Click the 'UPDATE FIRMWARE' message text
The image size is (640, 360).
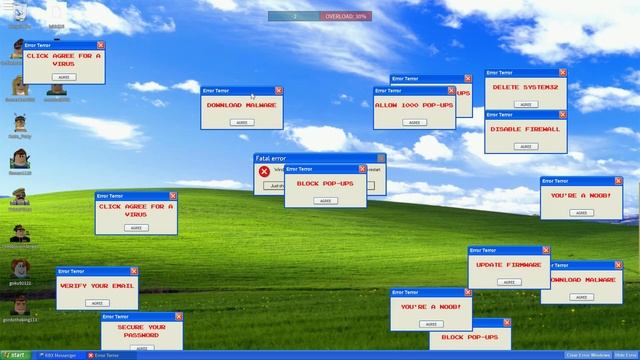pyautogui.click(x=509, y=265)
